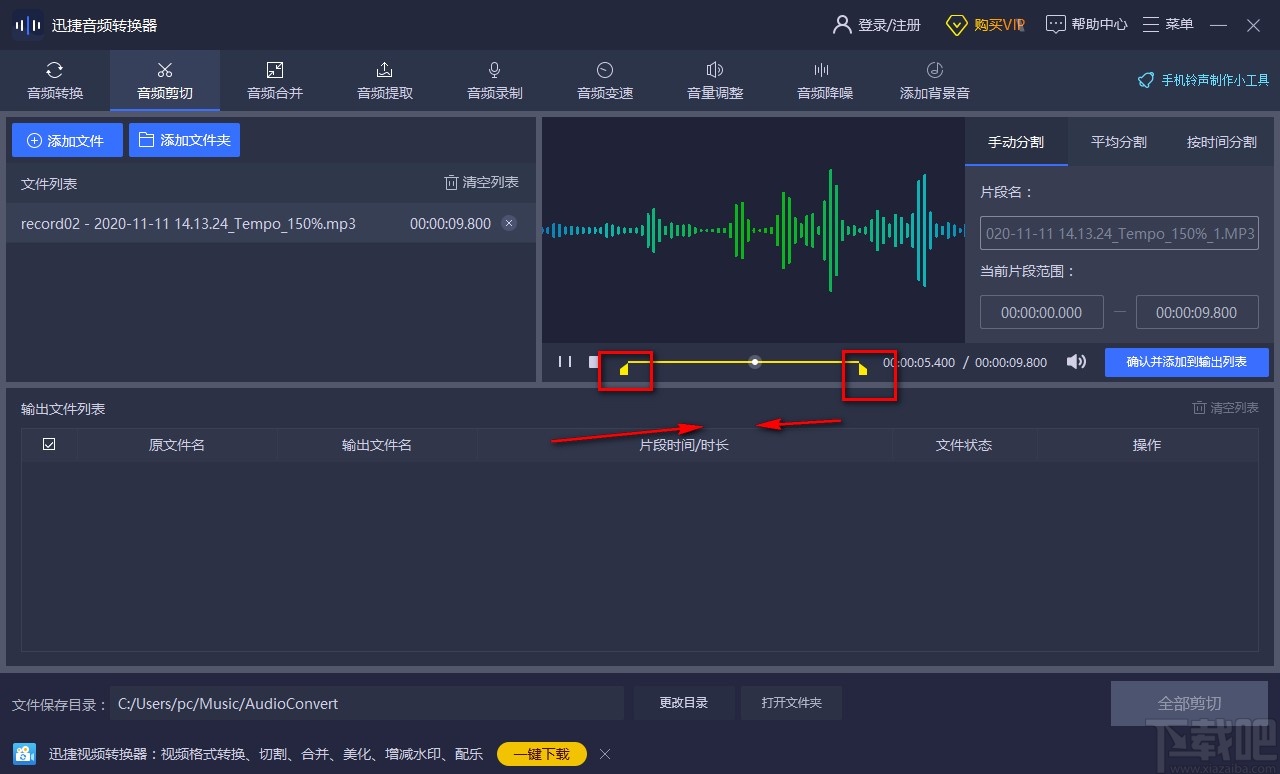
Task: Open the 音量调整 tool
Action: click(x=714, y=80)
